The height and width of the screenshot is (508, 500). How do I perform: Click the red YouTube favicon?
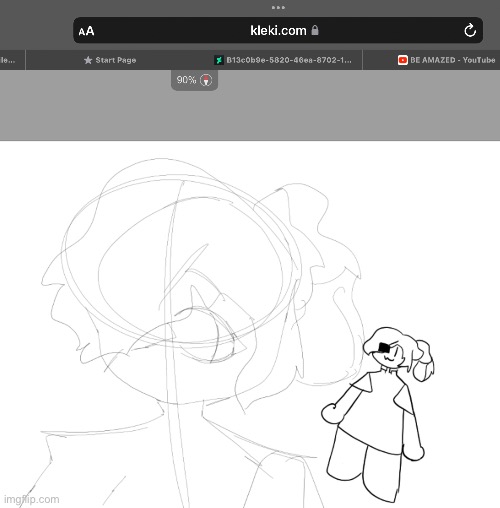pos(402,60)
